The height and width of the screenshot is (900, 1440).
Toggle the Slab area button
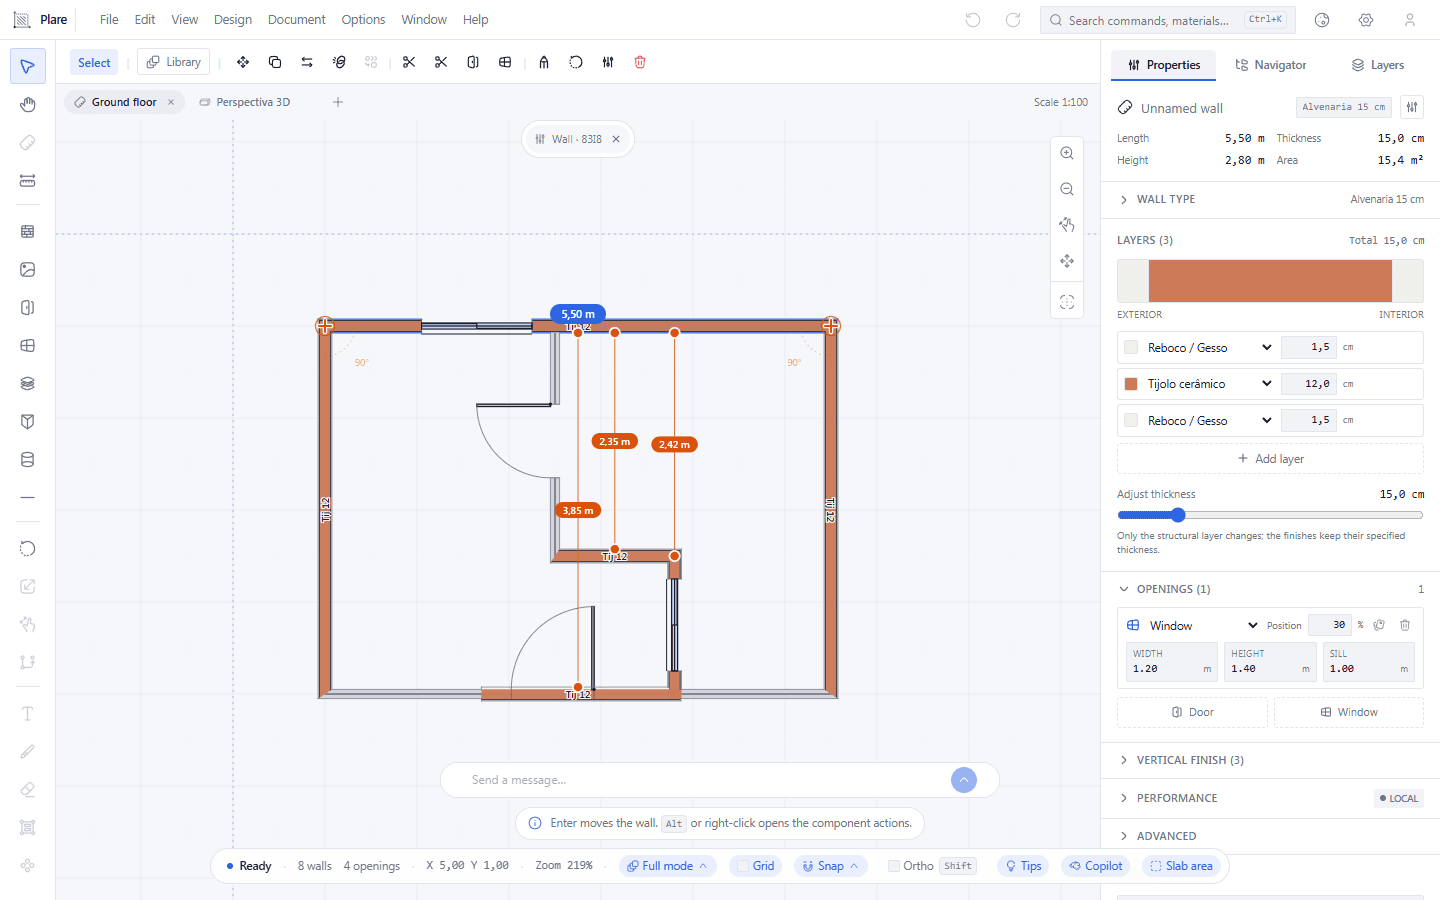click(x=1182, y=866)
